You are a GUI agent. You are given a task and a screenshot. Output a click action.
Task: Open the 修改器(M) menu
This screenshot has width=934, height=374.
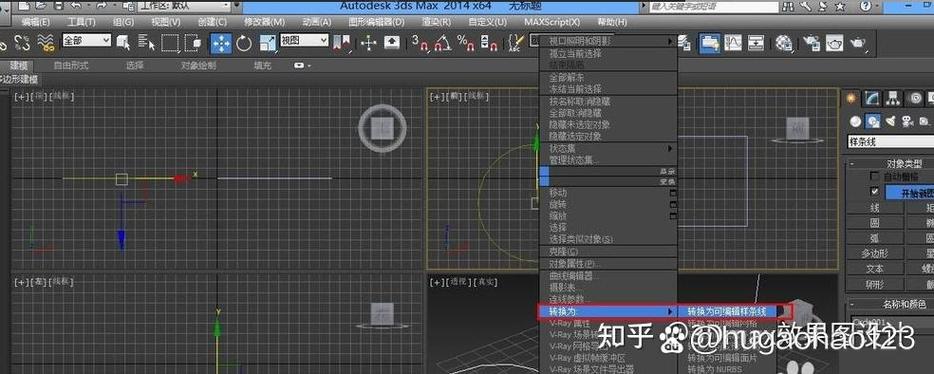click(264, 22)
